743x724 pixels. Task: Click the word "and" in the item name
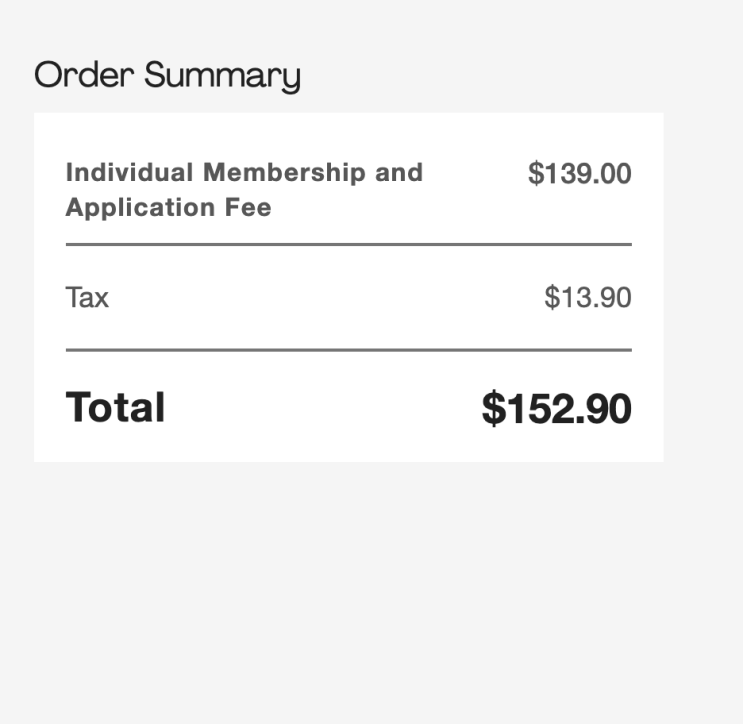(x=399, y=172)
